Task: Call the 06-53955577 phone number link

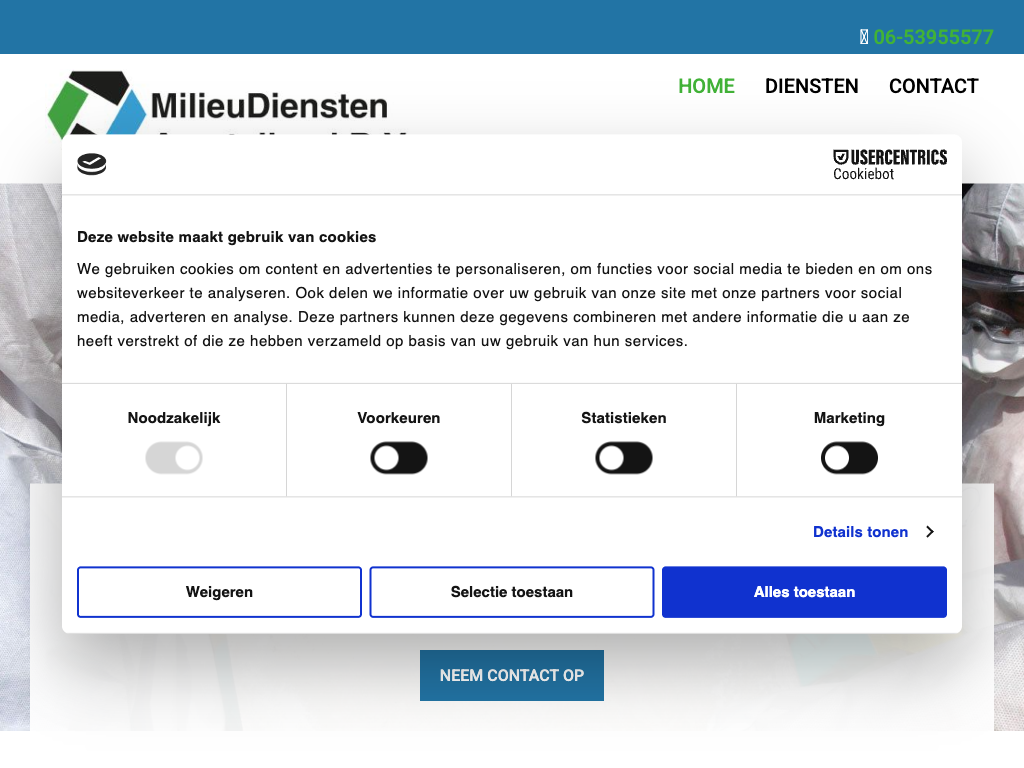Action: [933, 37]
